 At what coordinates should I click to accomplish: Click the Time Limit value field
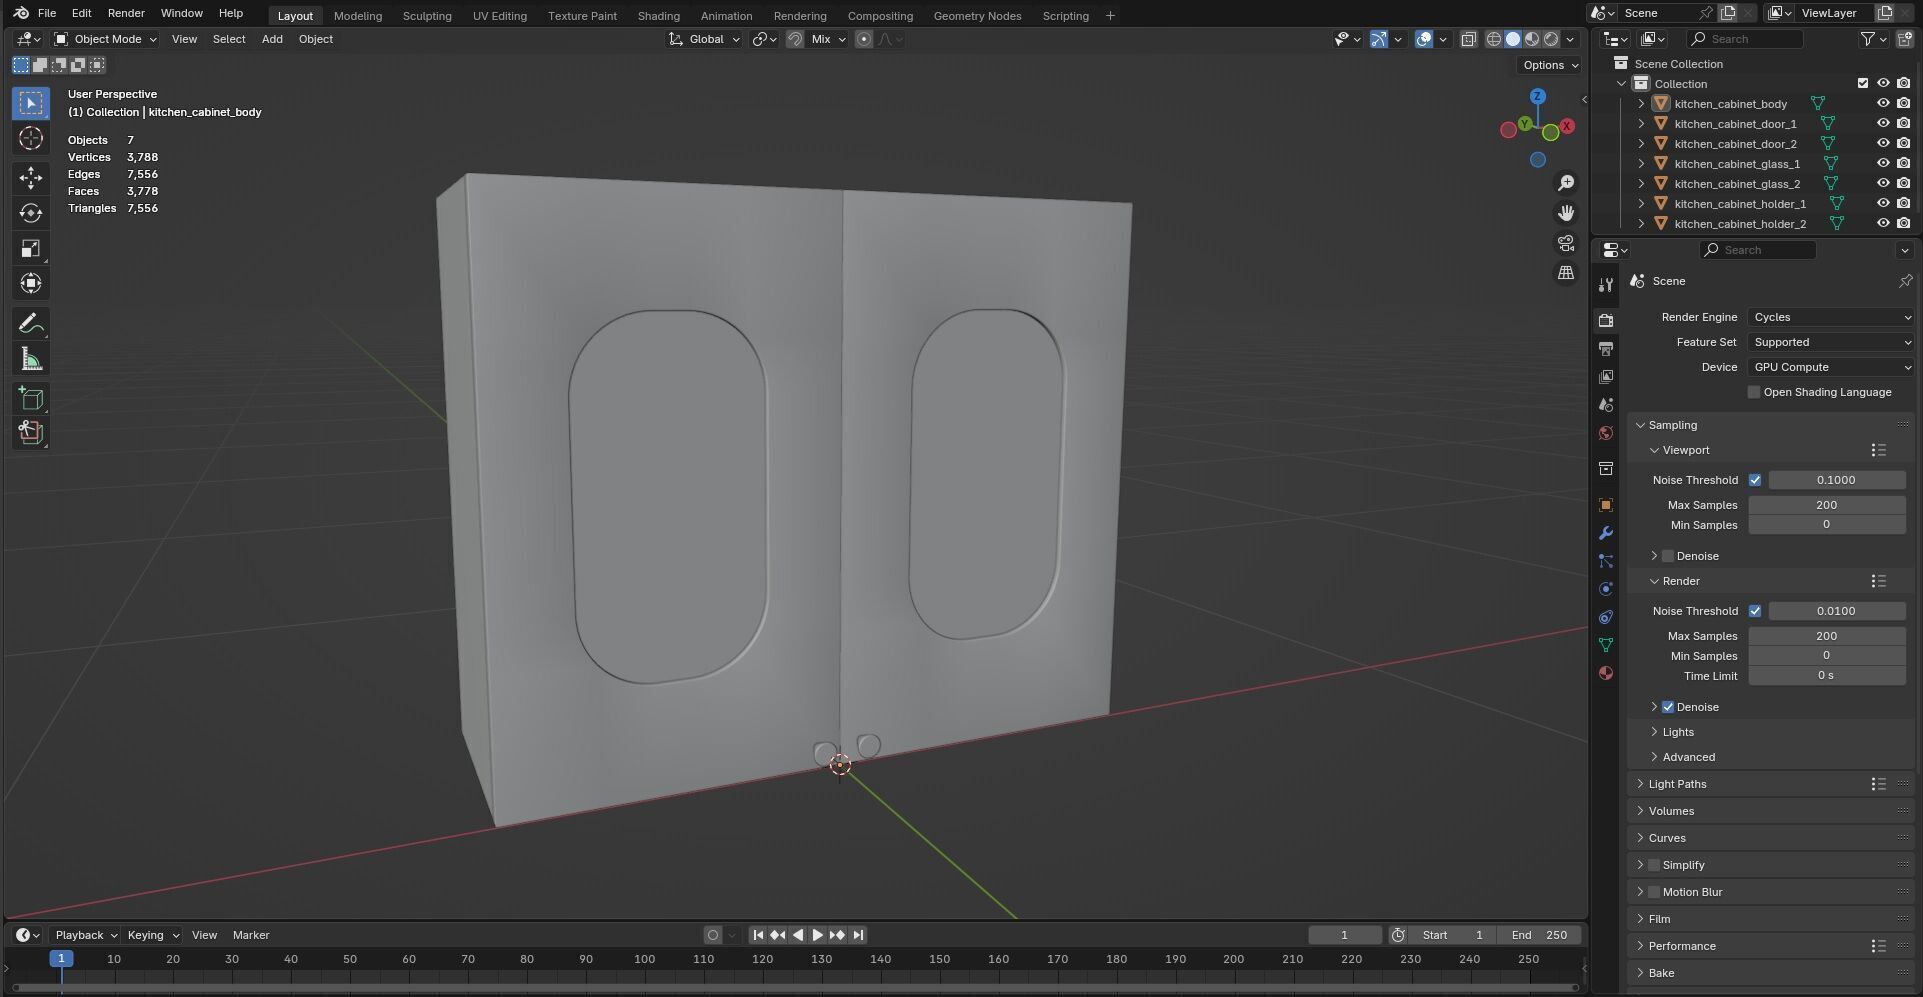point(1826,676)
